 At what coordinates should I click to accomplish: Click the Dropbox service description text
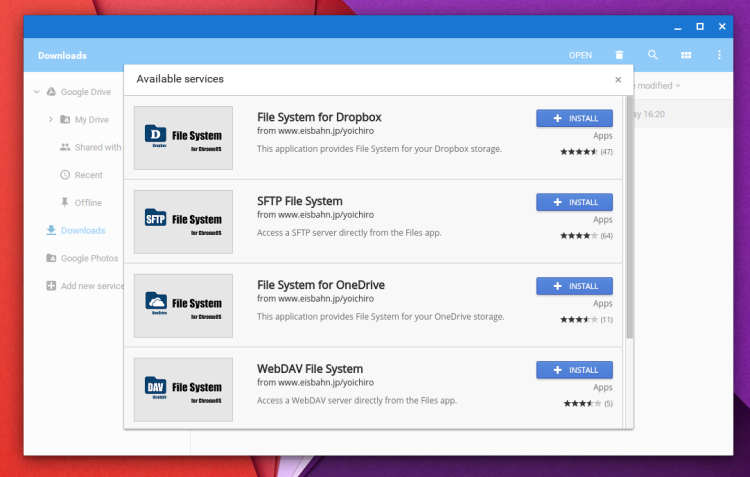[379, 149]
